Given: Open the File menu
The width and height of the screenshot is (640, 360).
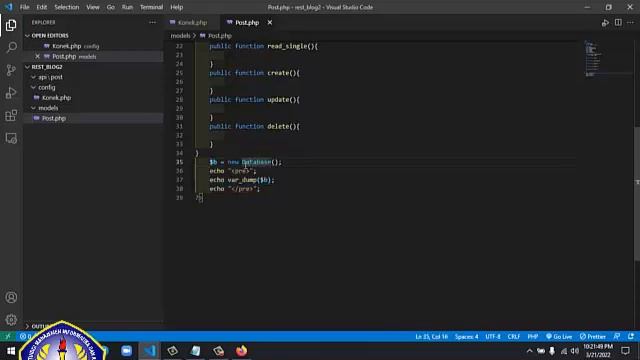Looking at the screenshot, I should coord(24,7).
